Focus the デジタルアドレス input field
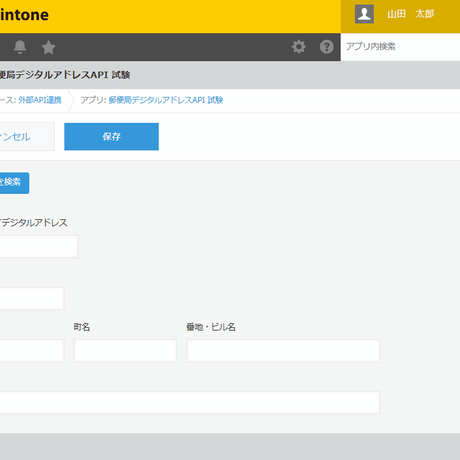Viewport: 460px width, 460px height. [x=39, y=247]
